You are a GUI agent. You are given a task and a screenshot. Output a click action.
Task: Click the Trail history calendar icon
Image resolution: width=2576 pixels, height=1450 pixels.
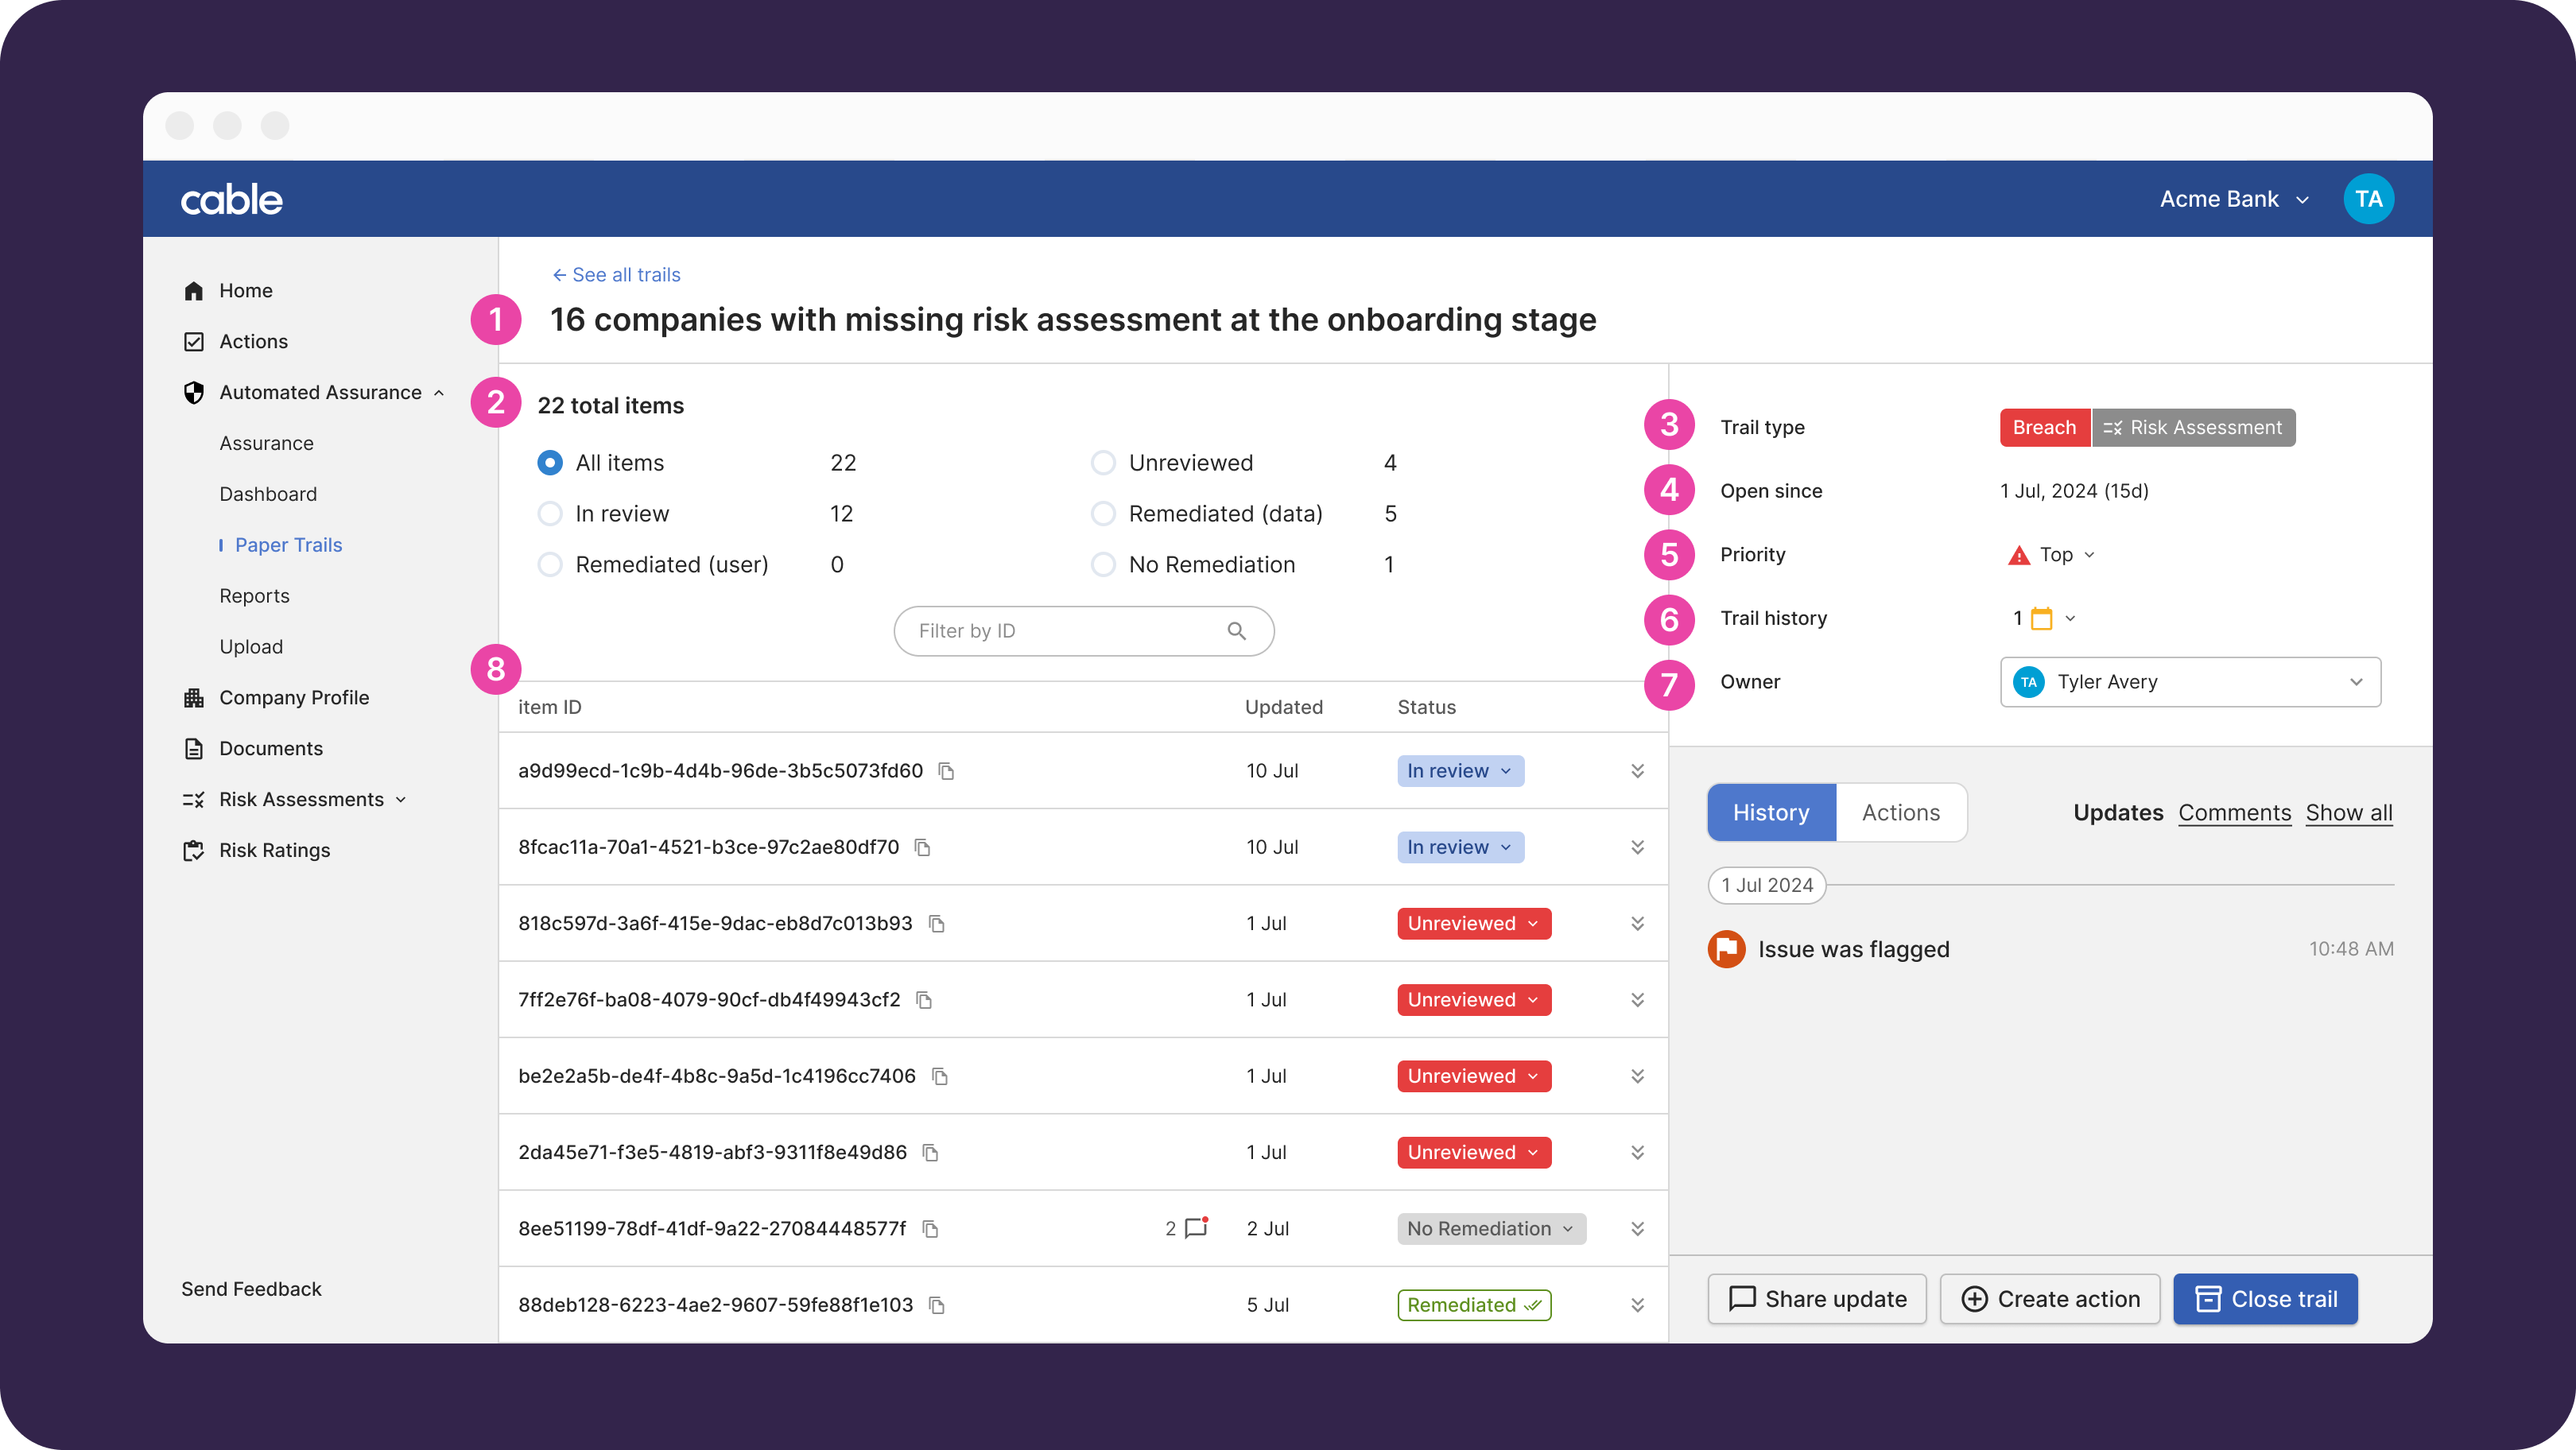click(x=2042, y=619)
